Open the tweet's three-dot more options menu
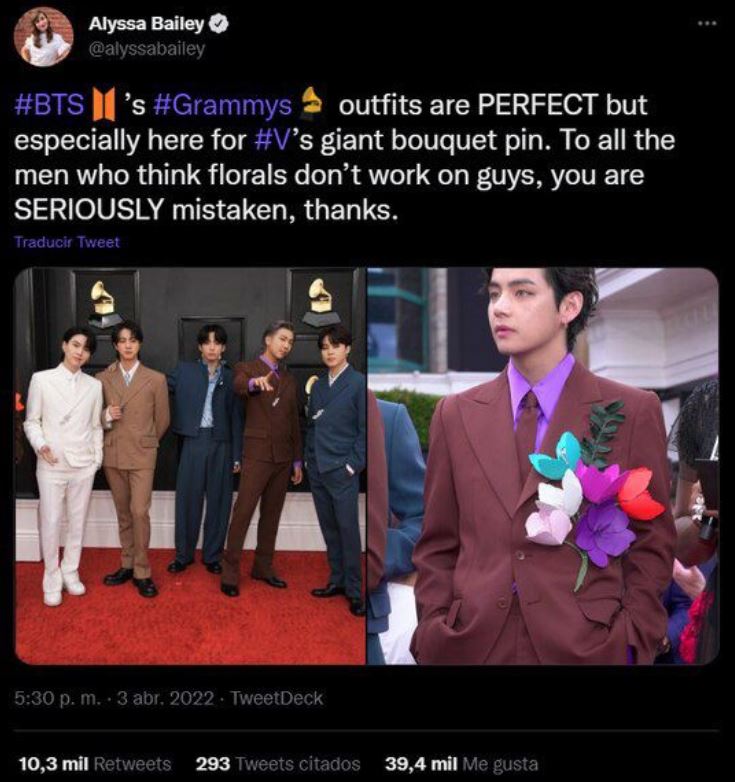This screenshot has height=782, width=735. tap(708, 23)
